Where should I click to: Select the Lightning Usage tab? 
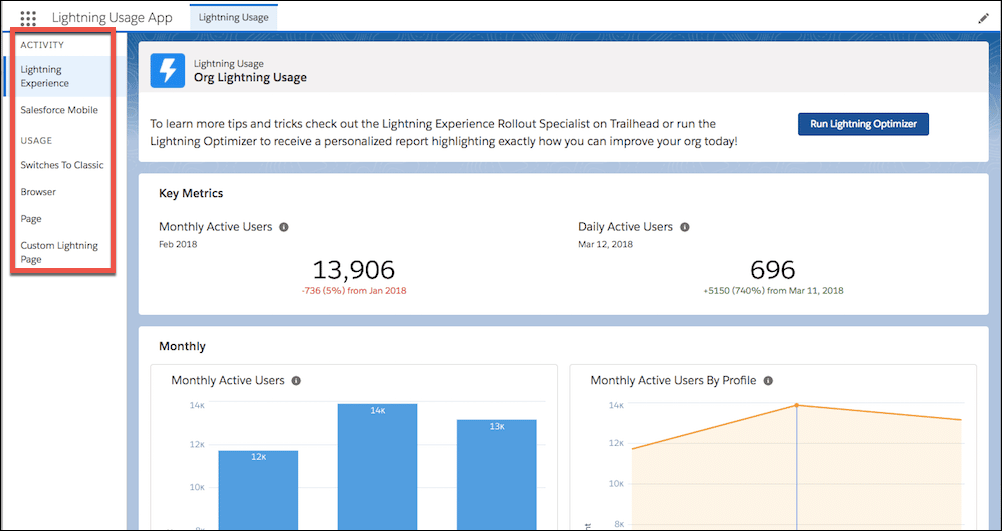click(x=233, y=17)
